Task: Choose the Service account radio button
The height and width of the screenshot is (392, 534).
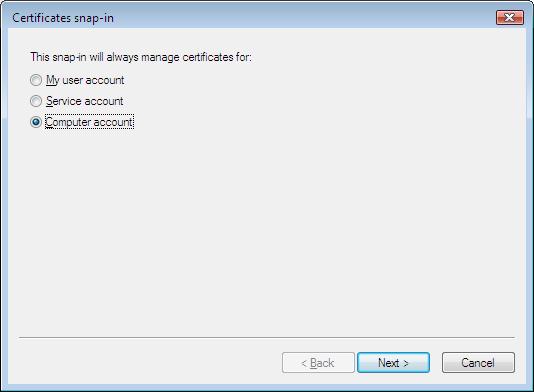Action: coord(36,101)
